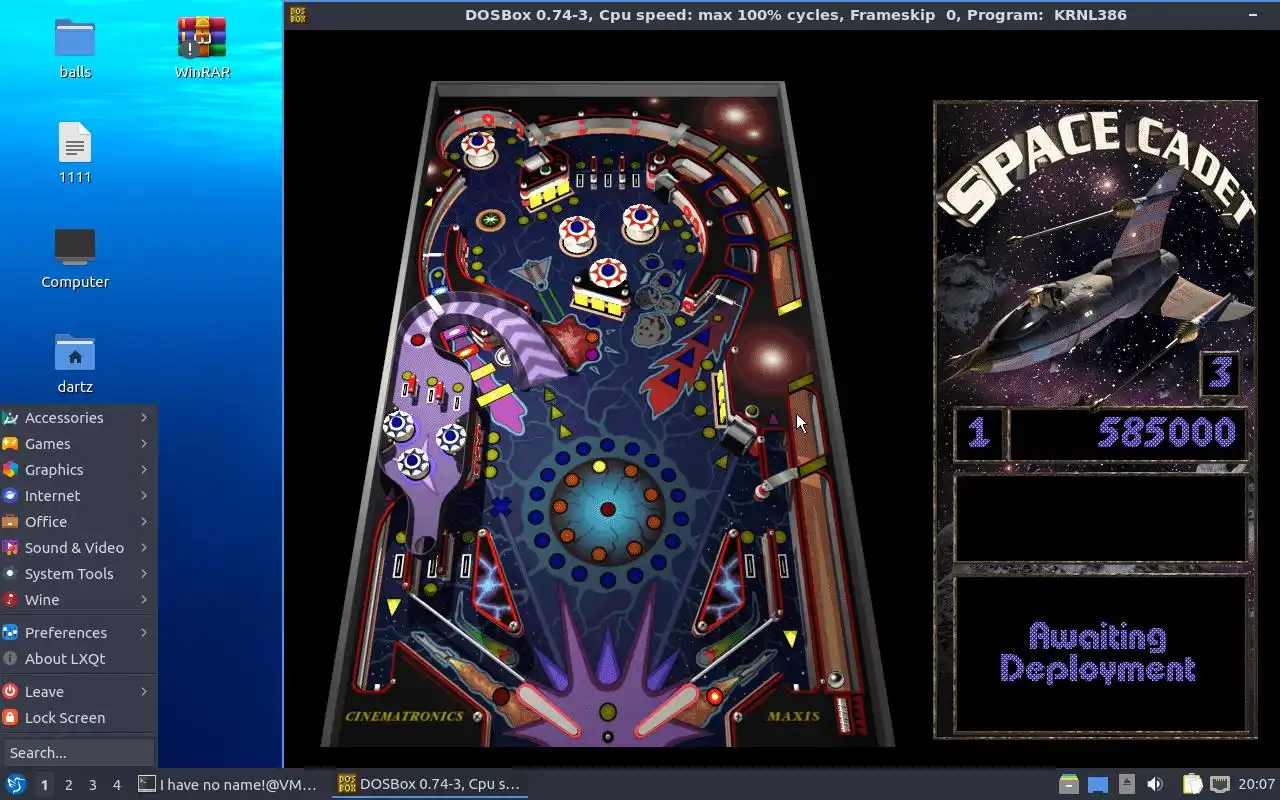Viewport: 1280px width, 800px height.
Task: Click the DOSBox logo in title bar
Action: (x=297, y=15)
